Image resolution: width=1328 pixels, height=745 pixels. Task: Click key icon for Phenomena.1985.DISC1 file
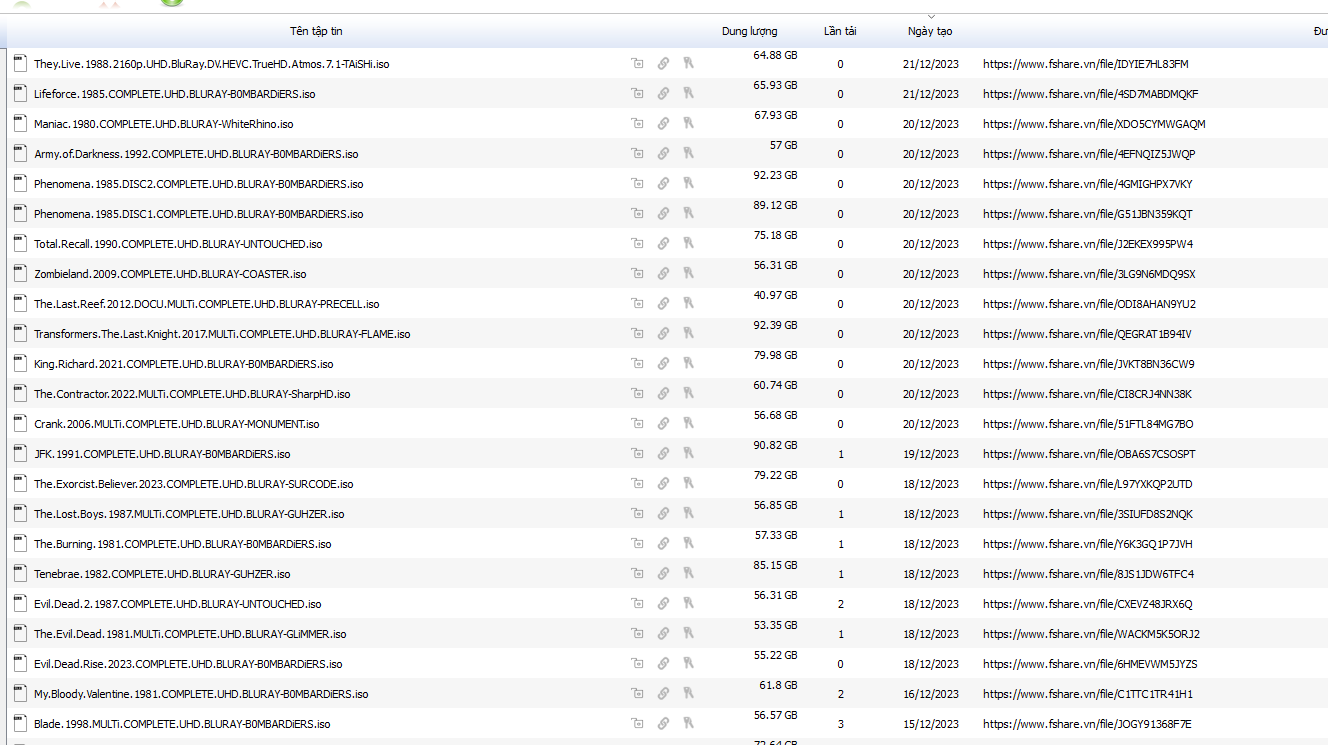(x=688, y=214)
